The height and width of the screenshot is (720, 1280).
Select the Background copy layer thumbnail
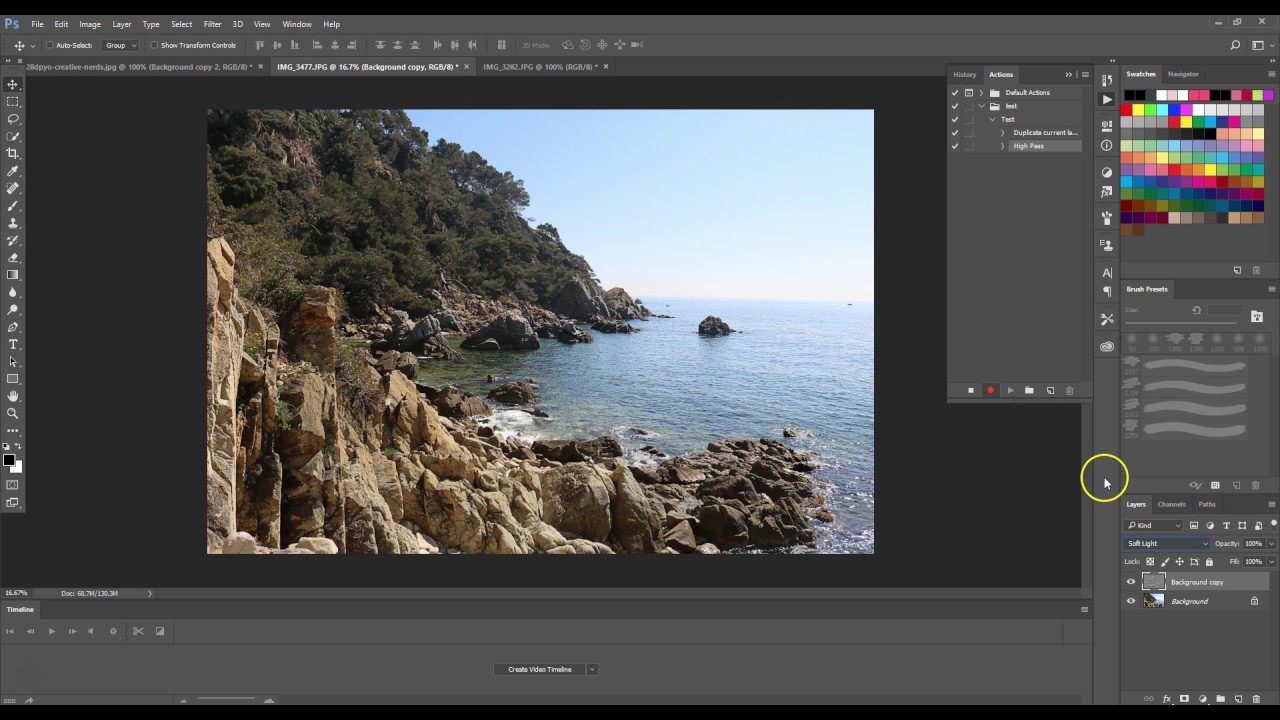tap(1154, 582)
